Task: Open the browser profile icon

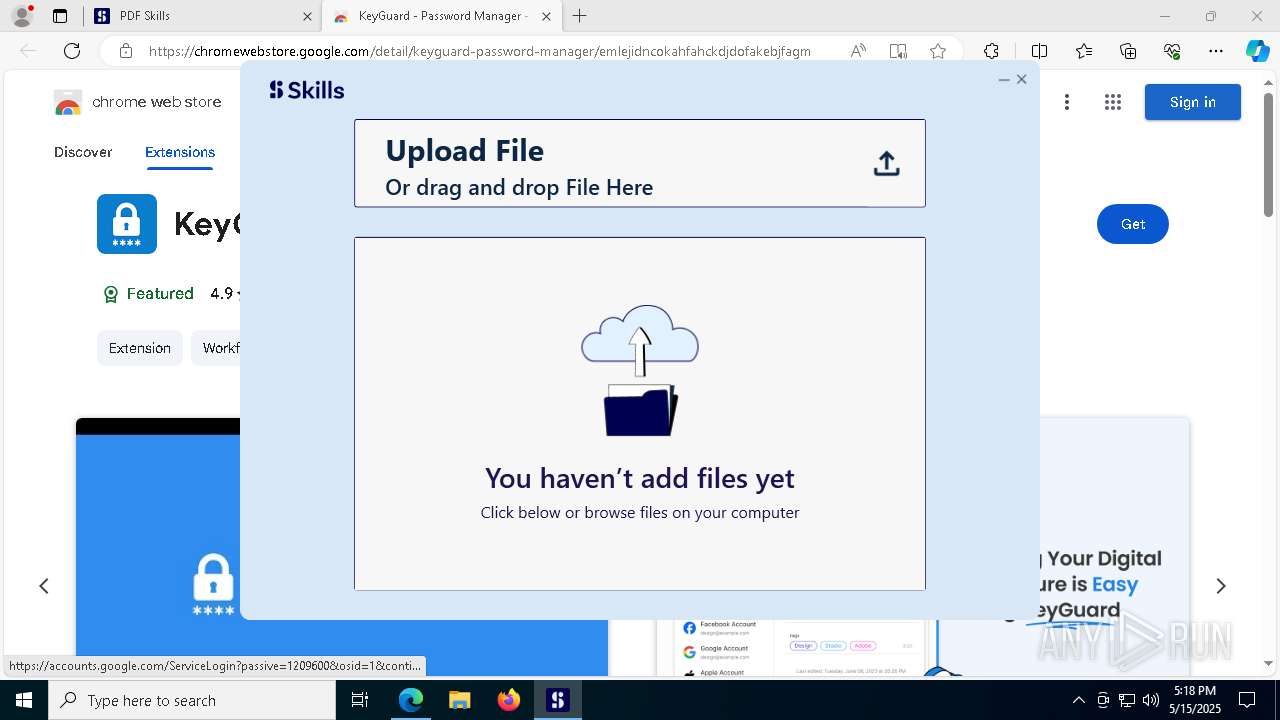Action: coord(22,16)
